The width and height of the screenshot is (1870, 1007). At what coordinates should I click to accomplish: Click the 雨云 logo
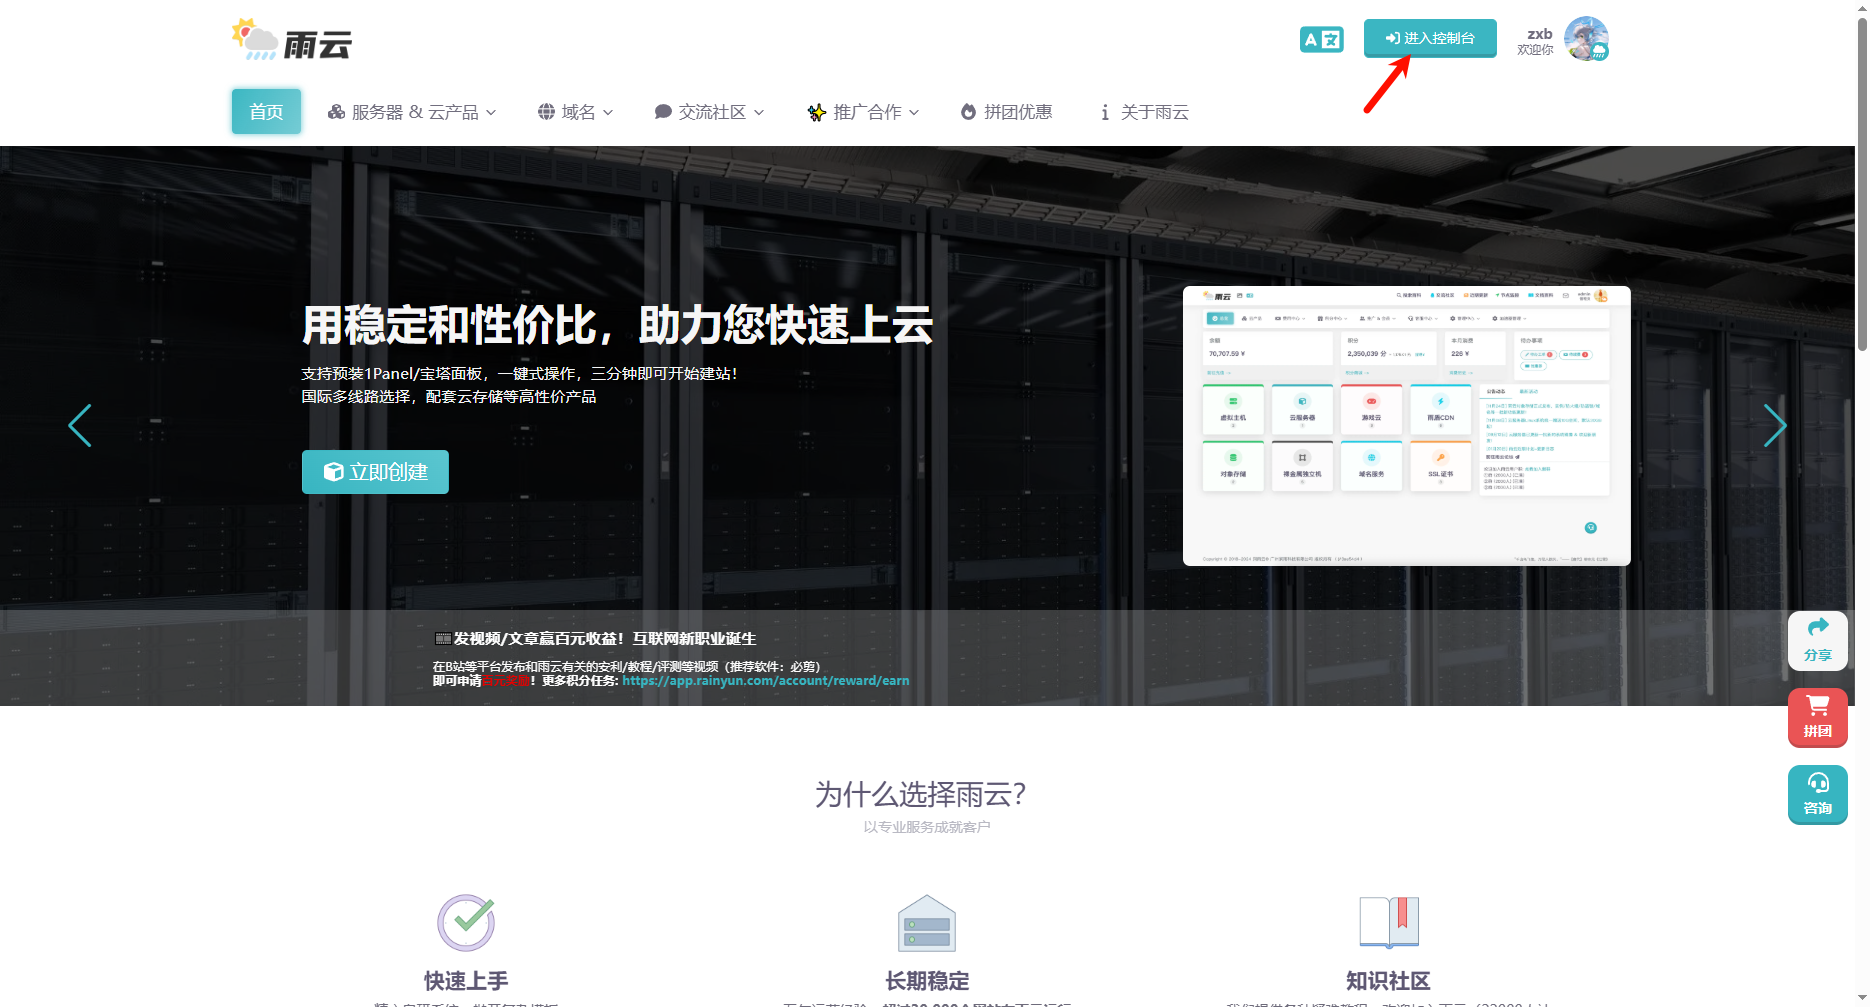[x=292, y=41]
